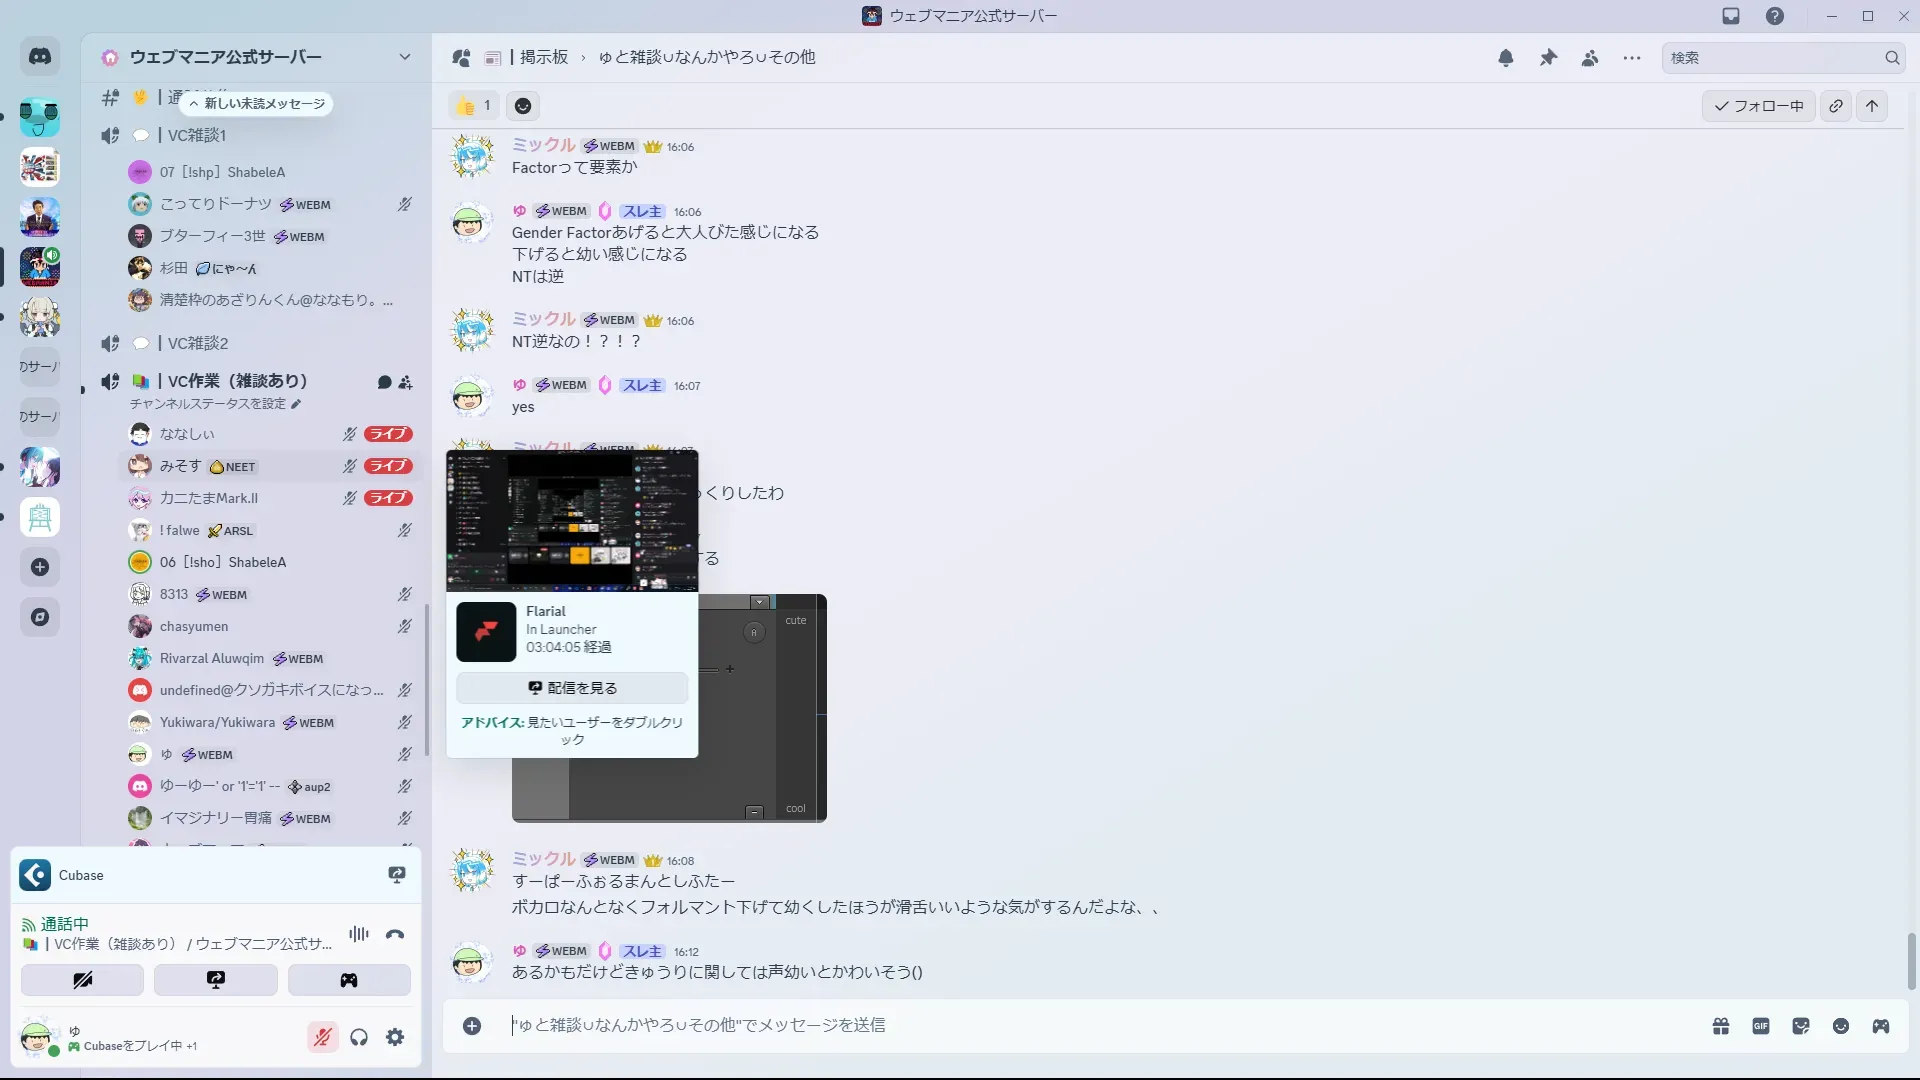Open the member list icon

[x=1590, y=58]
